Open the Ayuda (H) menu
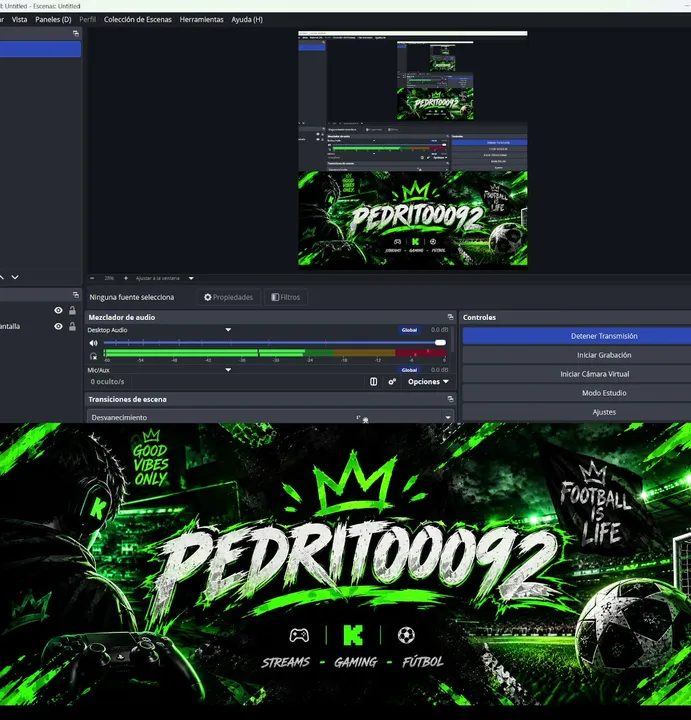691x720 pixels. pos(247,19)
